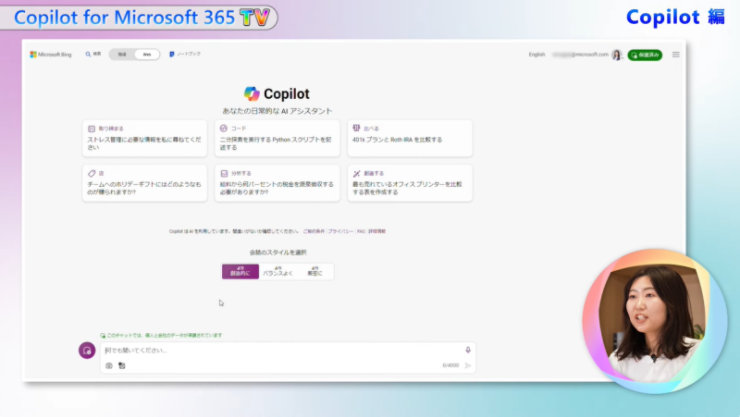Click the icon on stress management card
The height and width of the screenshot is (417, 740).
[x=92, y=128]
